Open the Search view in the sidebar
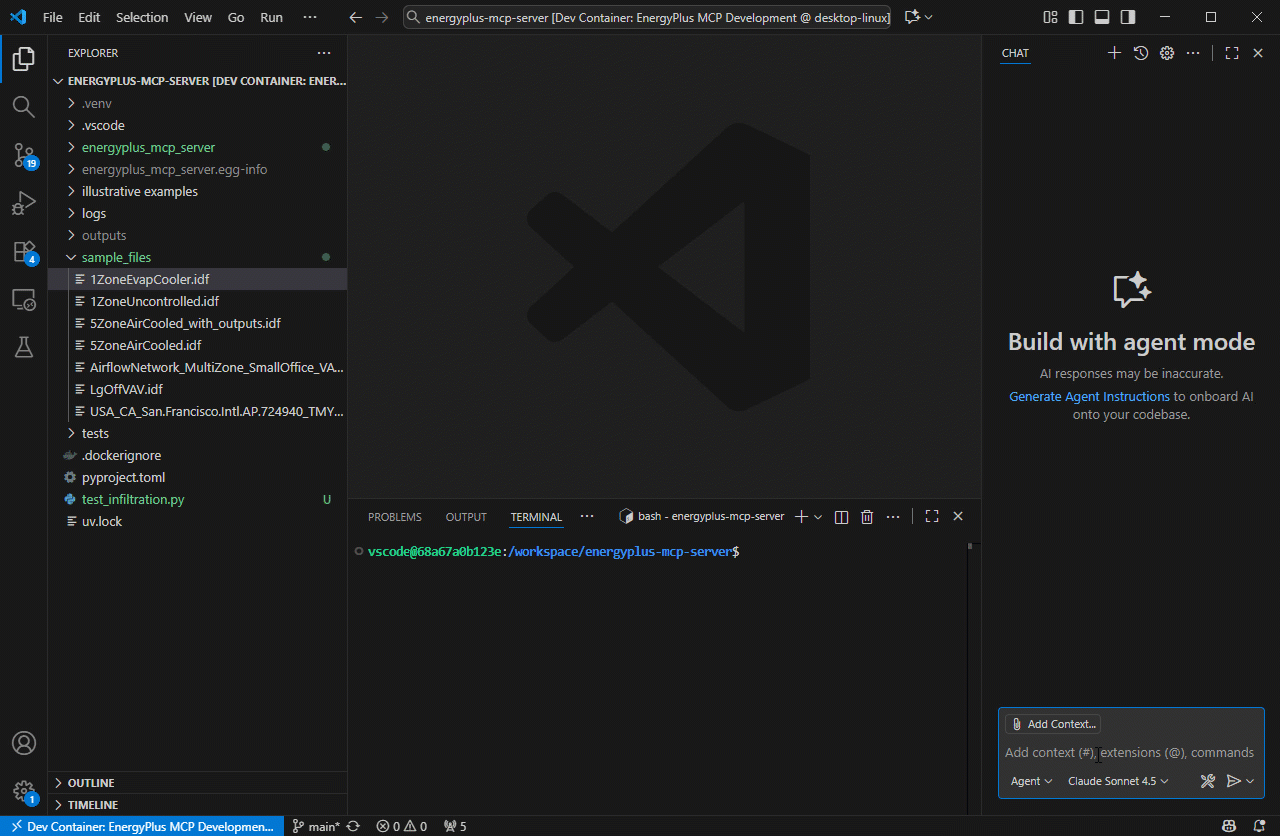The width and height of the screenshot is (1280, 836). click(24, 107)
